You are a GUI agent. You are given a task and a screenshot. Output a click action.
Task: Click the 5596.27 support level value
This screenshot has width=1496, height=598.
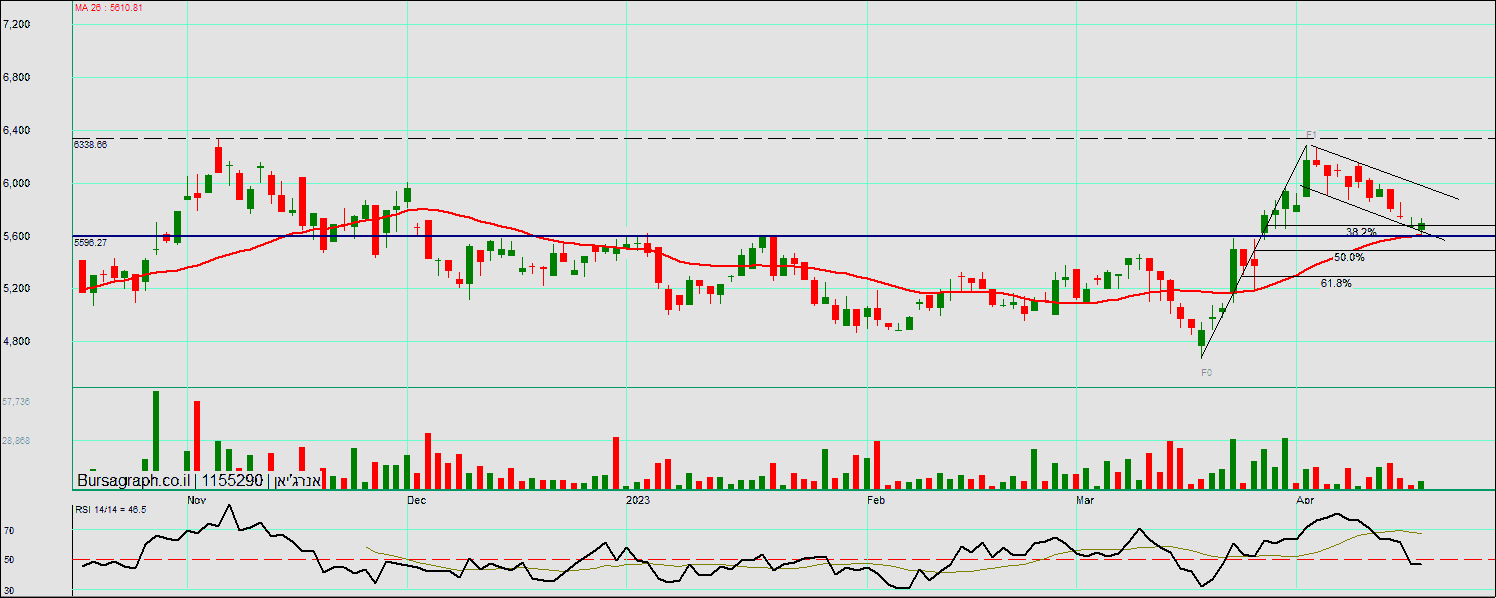click(91, 243)
